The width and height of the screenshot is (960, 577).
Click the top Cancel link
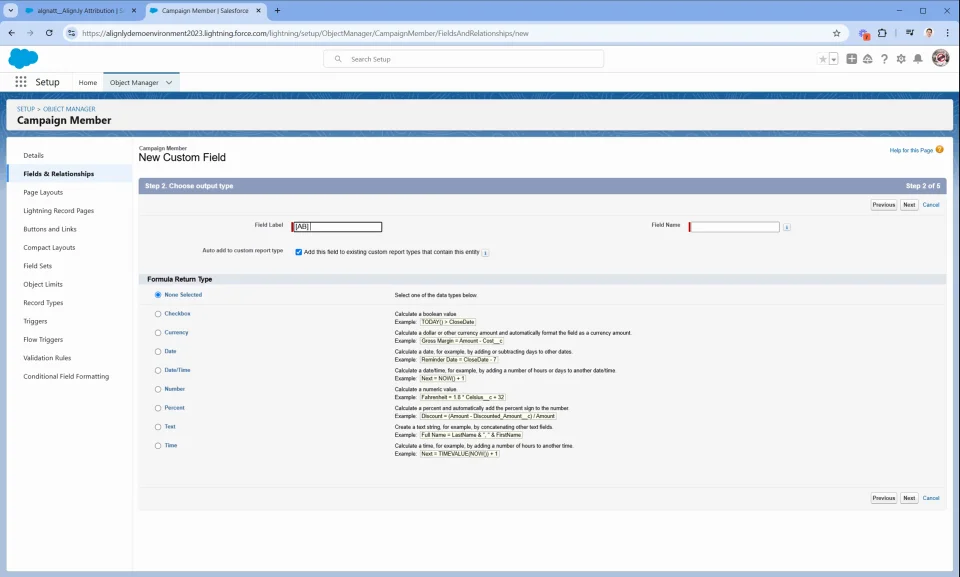coord(931,205)
